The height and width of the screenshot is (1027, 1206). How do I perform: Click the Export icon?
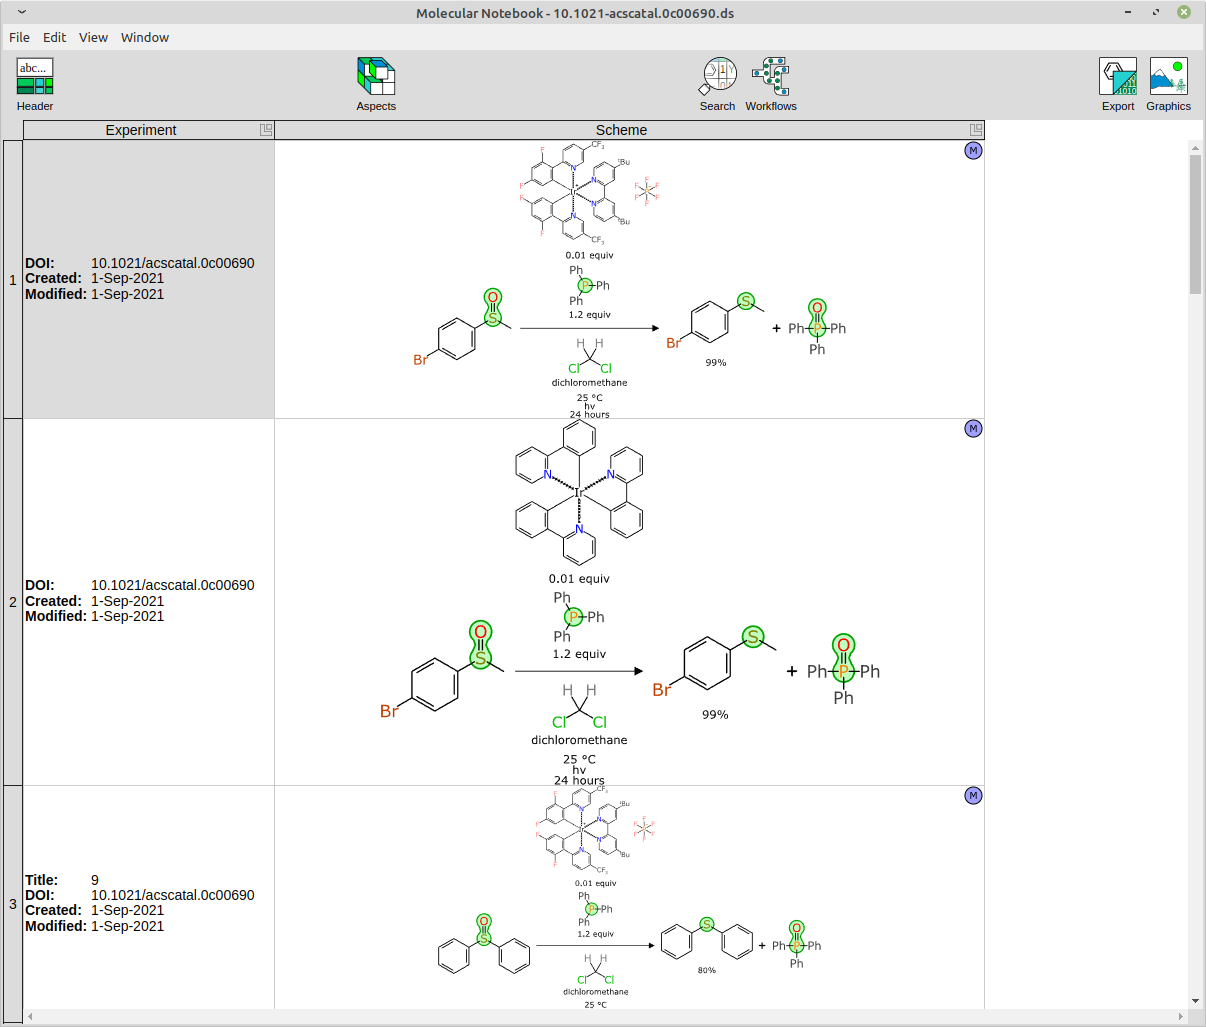coord(1118,84)
